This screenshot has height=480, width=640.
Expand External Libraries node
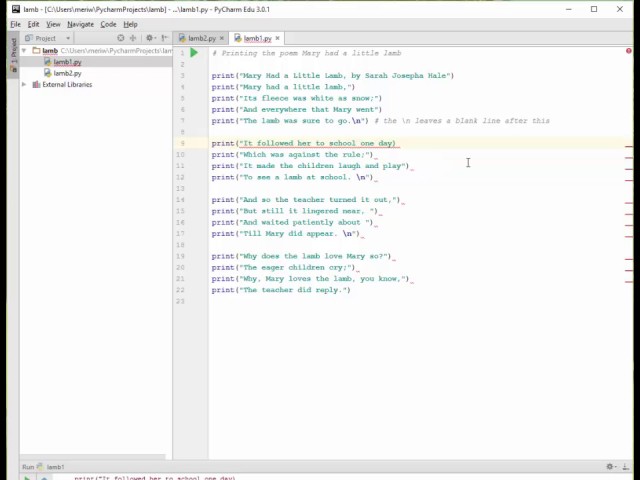pos(24,84)
